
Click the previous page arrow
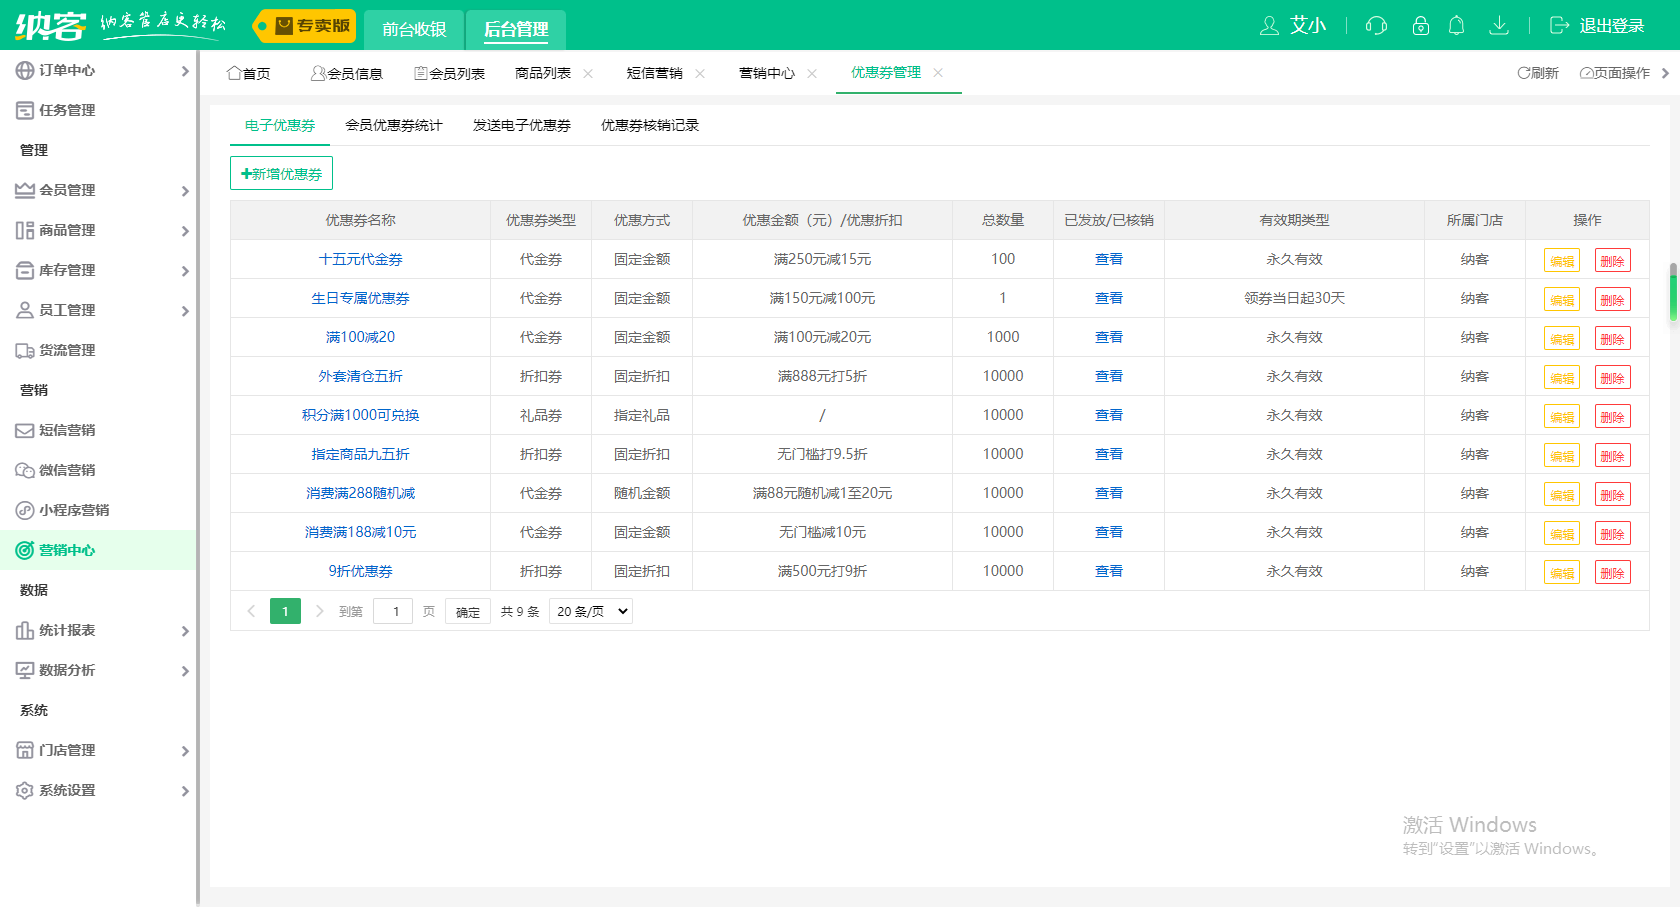click(251, 611)
